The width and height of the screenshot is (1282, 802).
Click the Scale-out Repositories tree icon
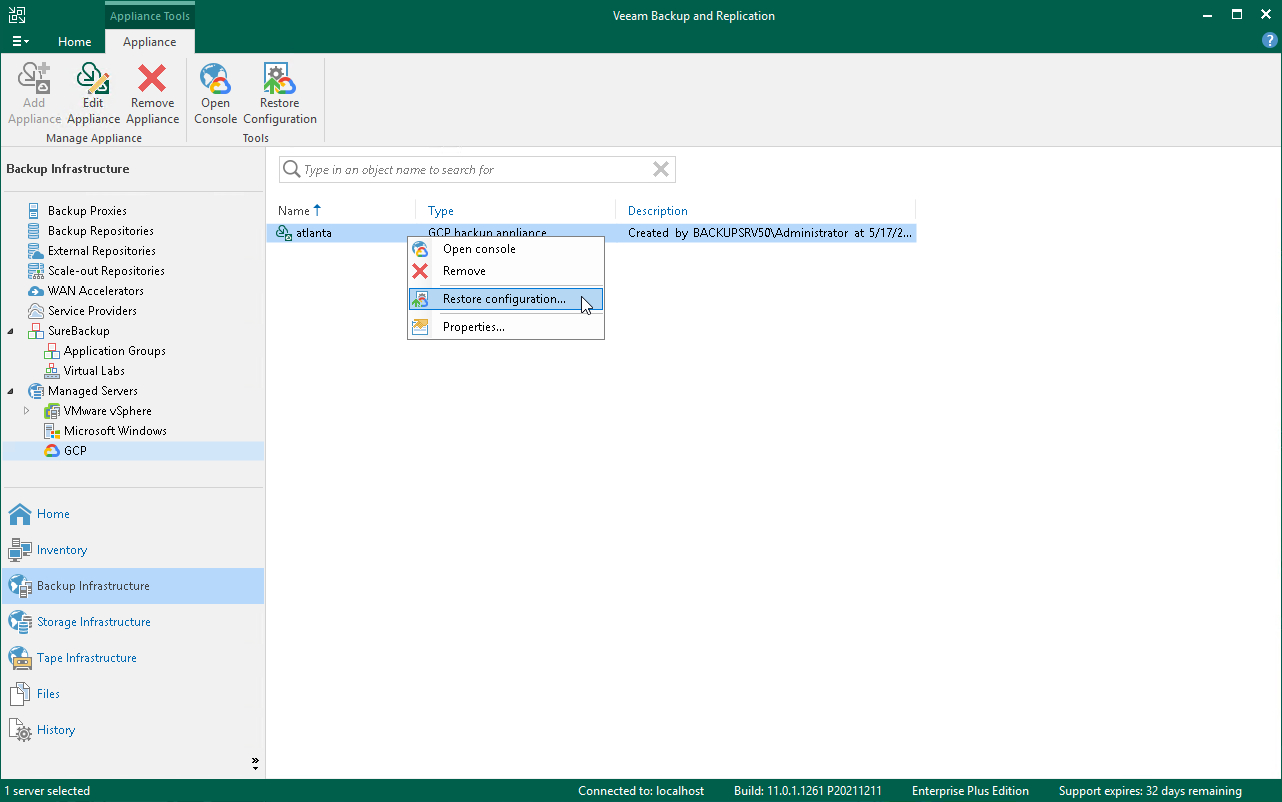pos(36,271)
